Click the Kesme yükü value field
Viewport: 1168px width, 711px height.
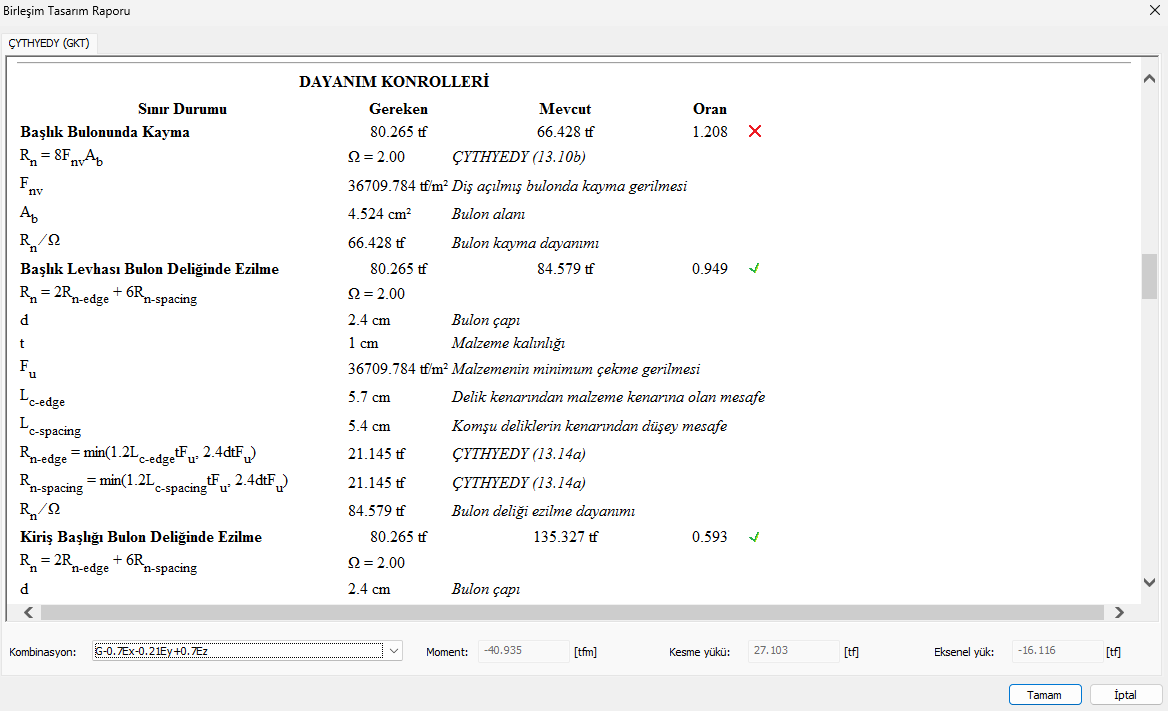[793, 651]
